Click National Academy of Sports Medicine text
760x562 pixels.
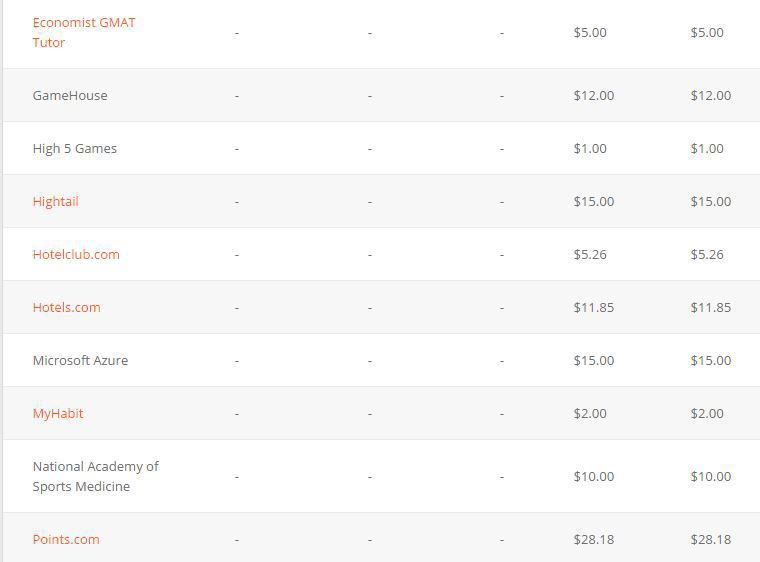95,476
